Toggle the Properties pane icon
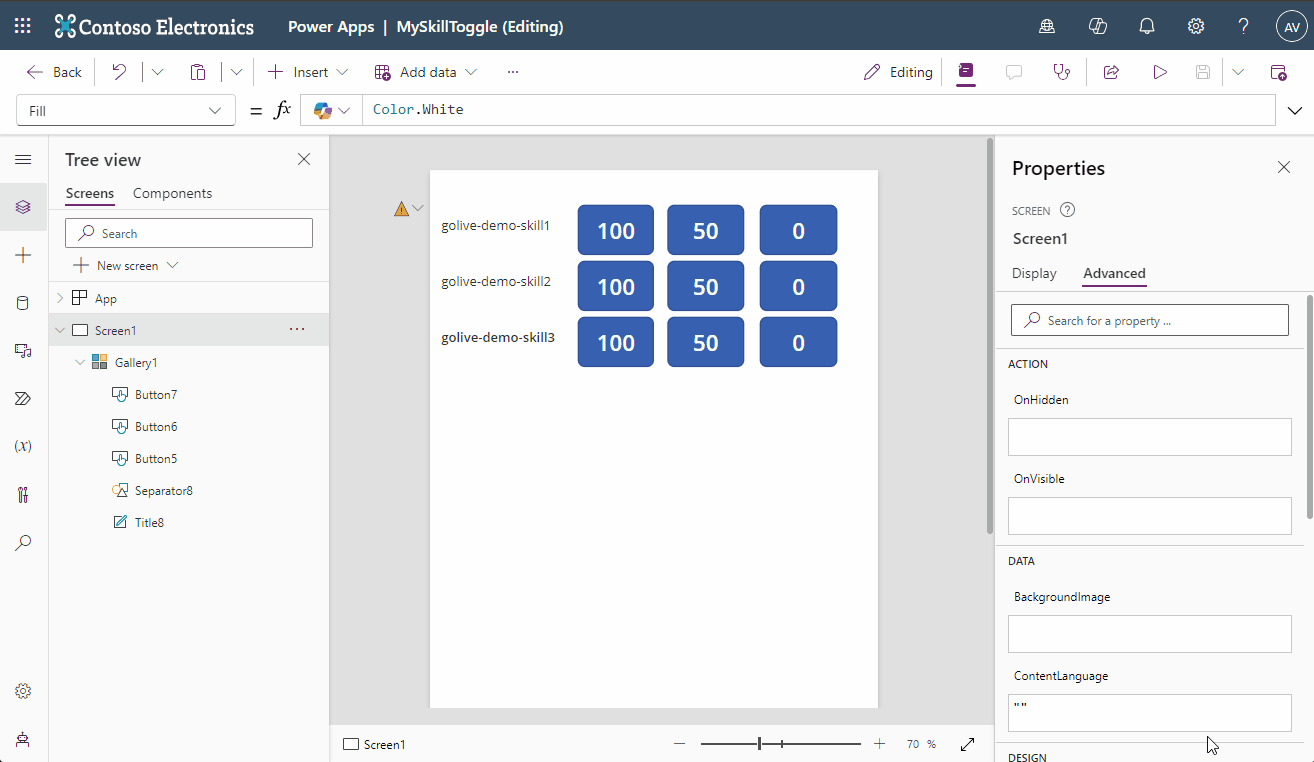 click(965, 72)
